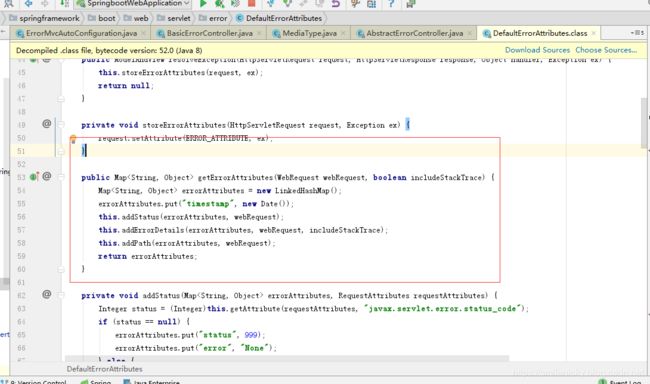The image size is (650, 384).
Task: Select the servlet folder in the breadcrumb
Action: pos(174,18)
